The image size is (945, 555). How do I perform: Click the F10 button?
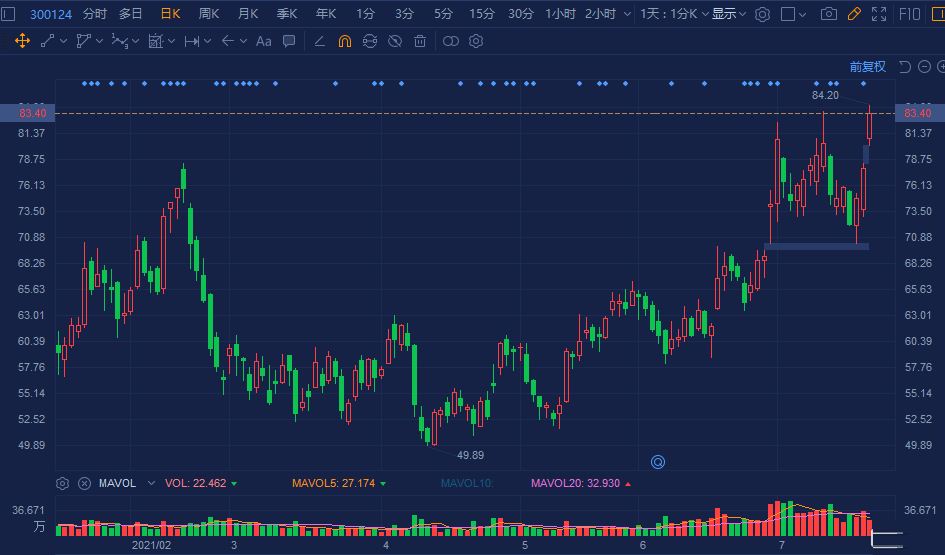(x=910, y=14)
